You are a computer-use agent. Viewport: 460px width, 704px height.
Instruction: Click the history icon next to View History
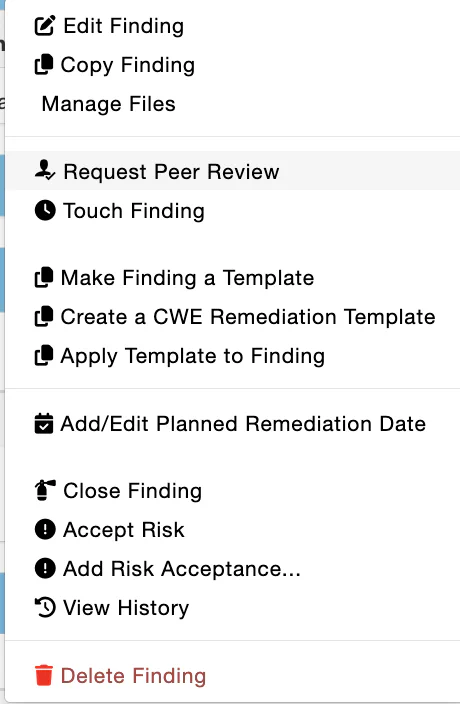[x=45, y=607]
